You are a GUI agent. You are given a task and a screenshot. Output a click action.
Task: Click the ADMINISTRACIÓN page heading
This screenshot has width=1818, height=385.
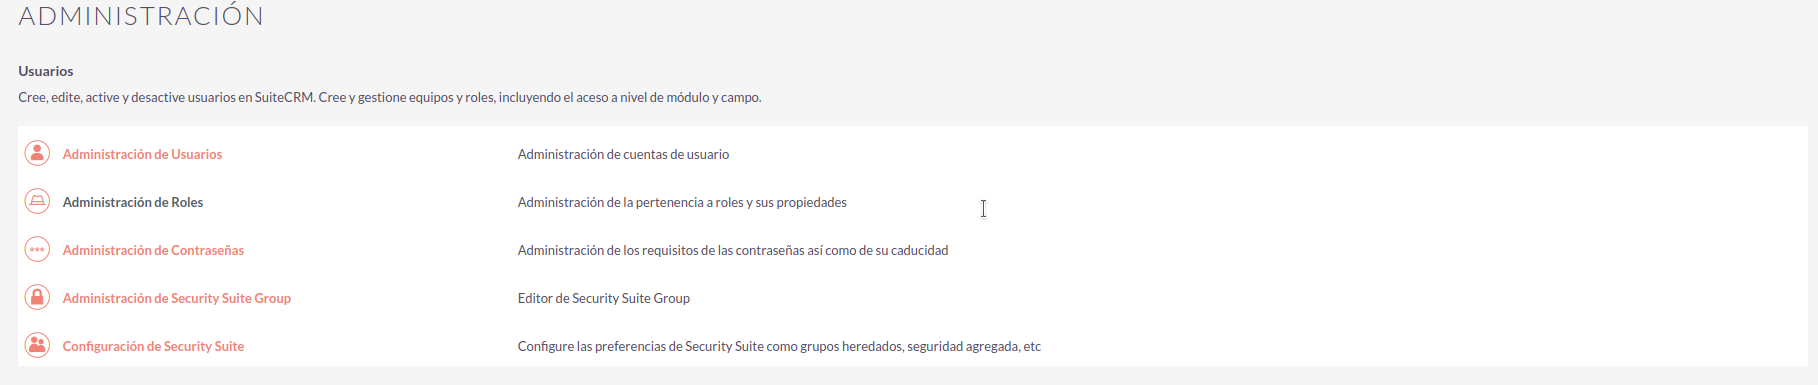point(141,15)
